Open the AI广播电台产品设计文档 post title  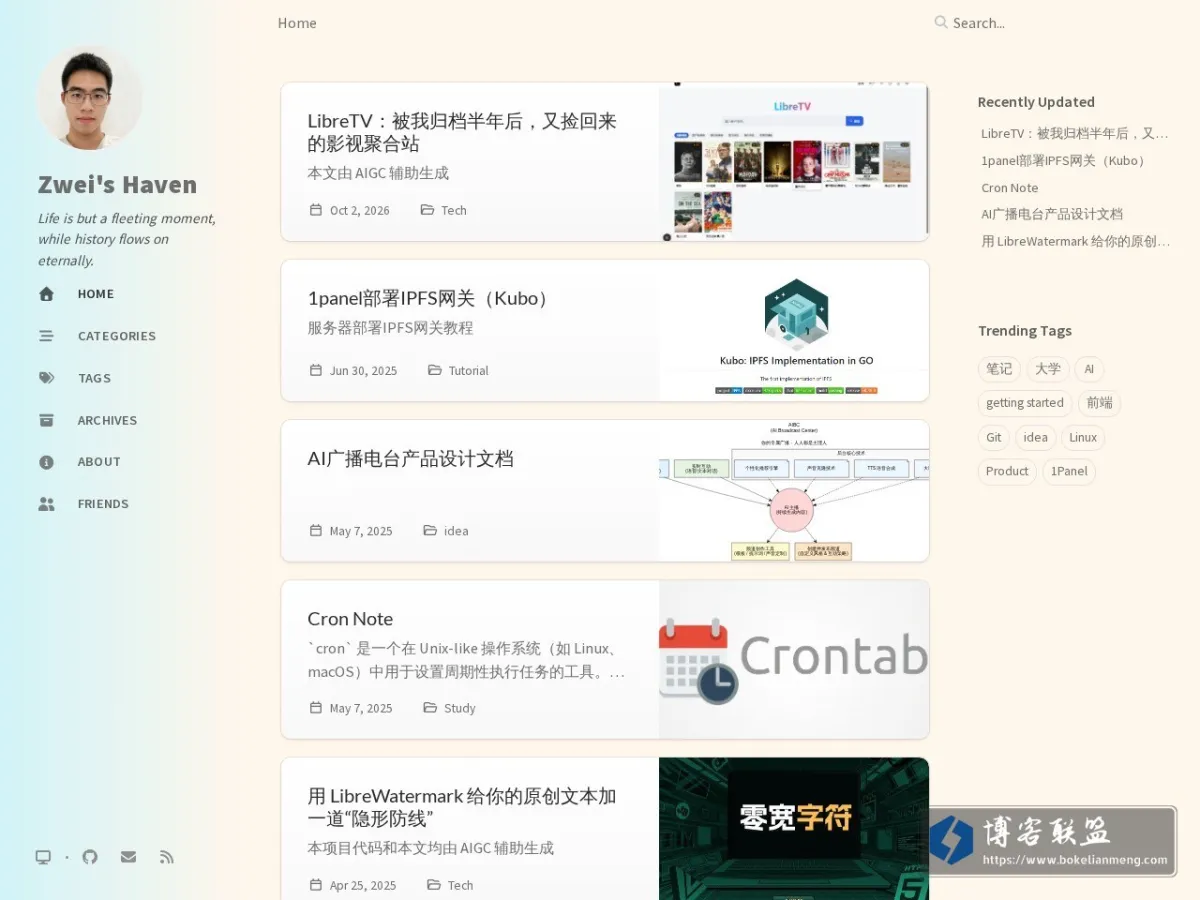[410, 459]
